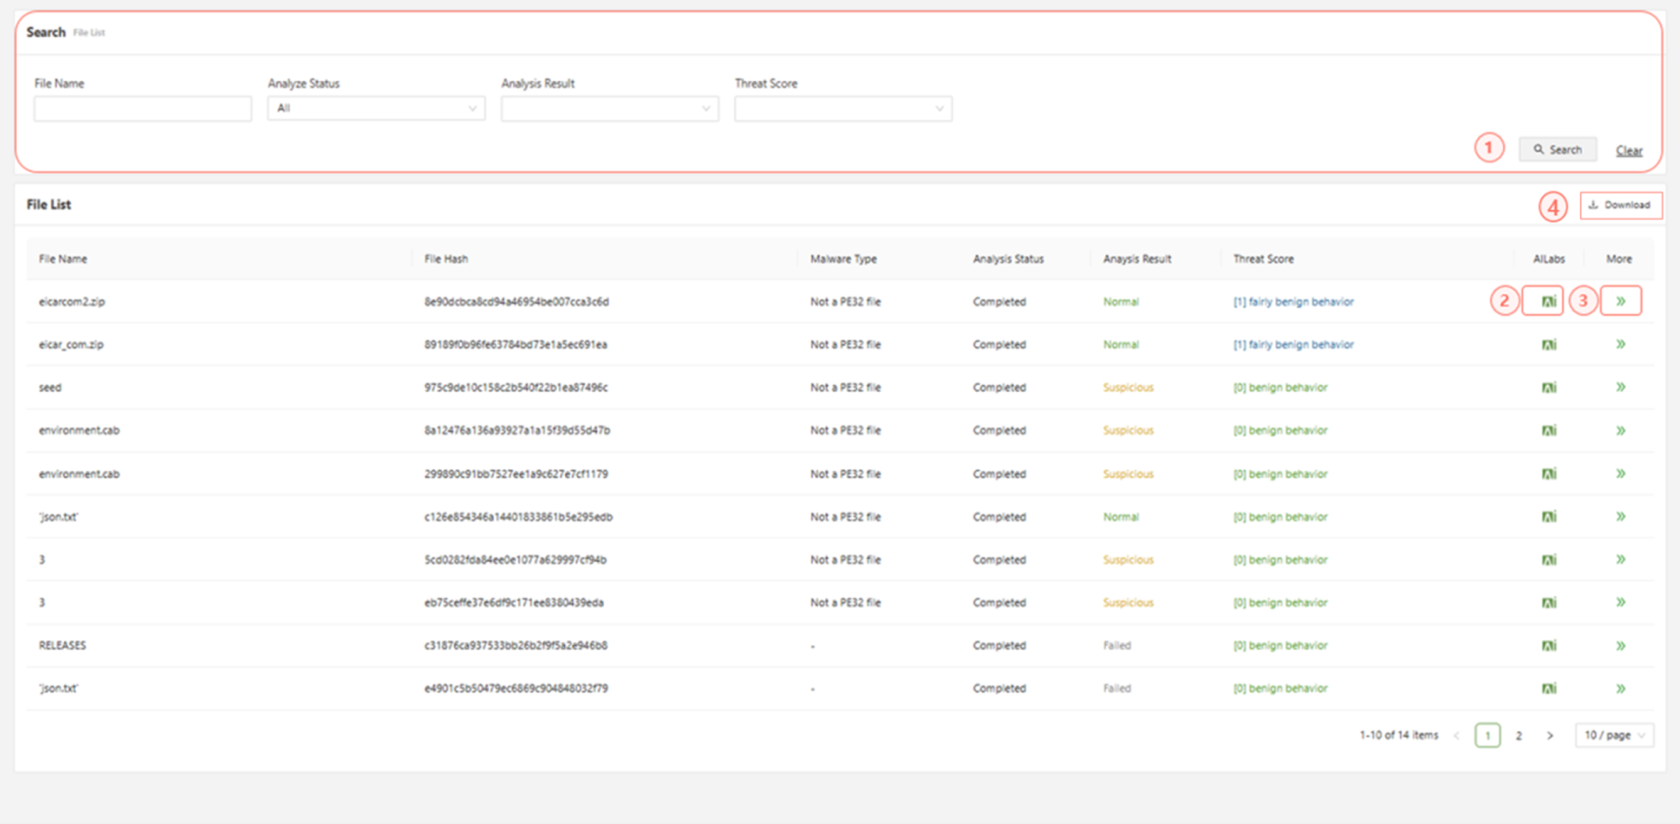Viewport: 1680px width, 824px height.
Task: Open fairly benign behavior link for eicarcom2.zip
Action: coord(1293,302)
